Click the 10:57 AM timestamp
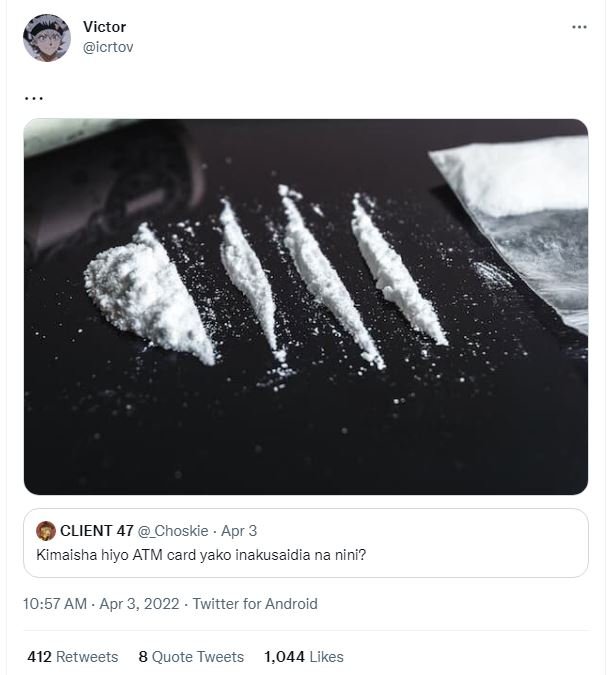This screenshot has width=614, height=675. (x=55, y=603)
